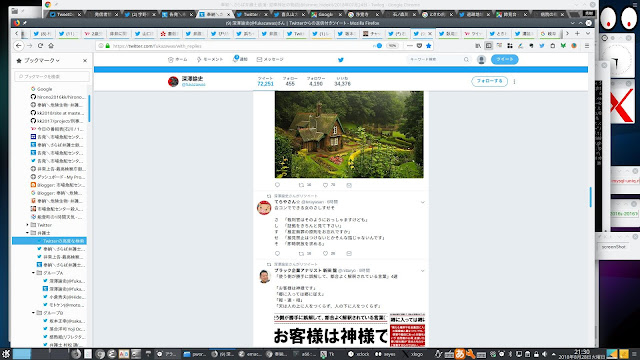Click the Twitter bird extension icon in toolbar
Viewport: 640px width, 360px height.
[542, 46]
